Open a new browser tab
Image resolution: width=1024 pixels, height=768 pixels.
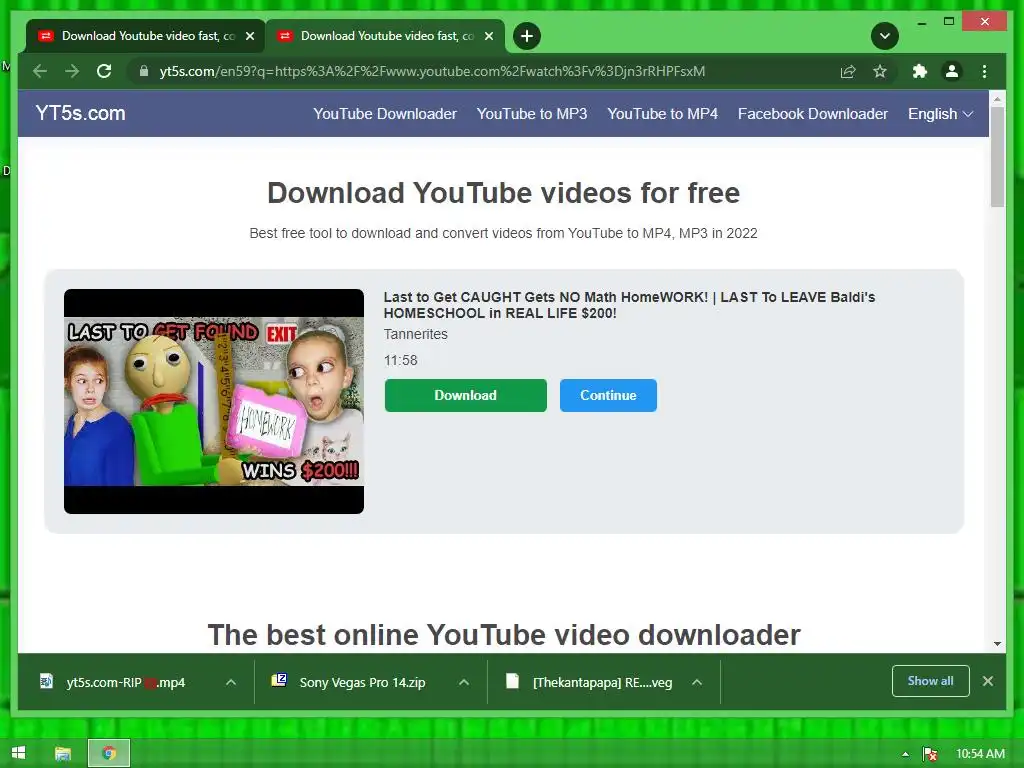point(527,36)
